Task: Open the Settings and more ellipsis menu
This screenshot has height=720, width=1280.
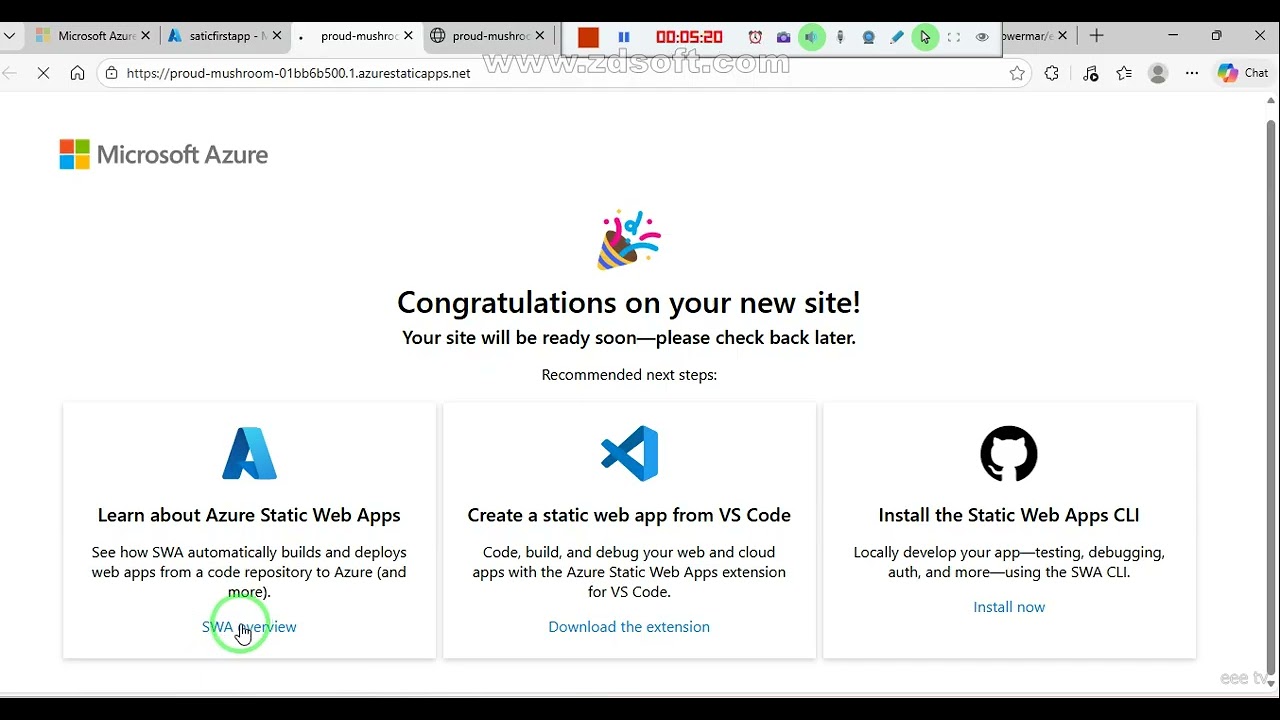Action: 1192,73
